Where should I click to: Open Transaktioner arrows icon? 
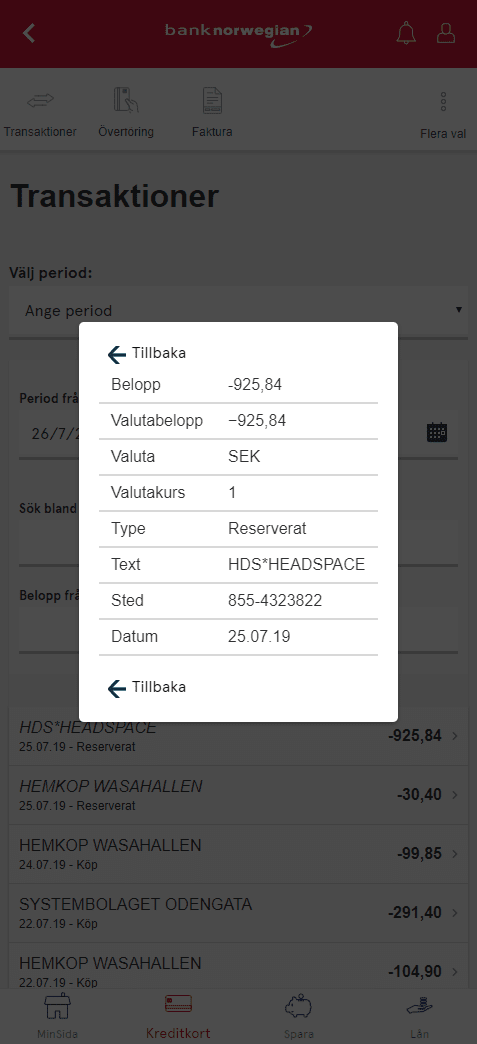tap(40, 100)
